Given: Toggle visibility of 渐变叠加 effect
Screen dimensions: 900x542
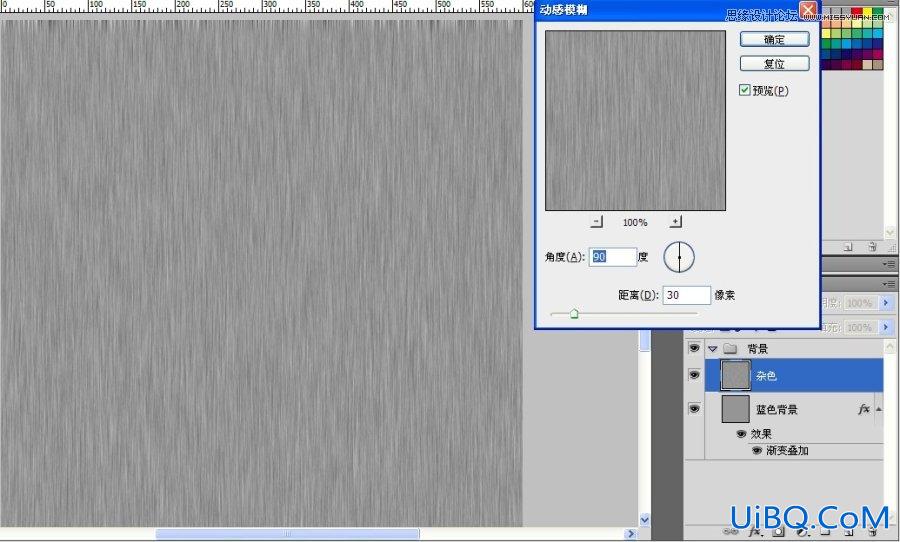Looking at the screenshot, I should point(757,451).
